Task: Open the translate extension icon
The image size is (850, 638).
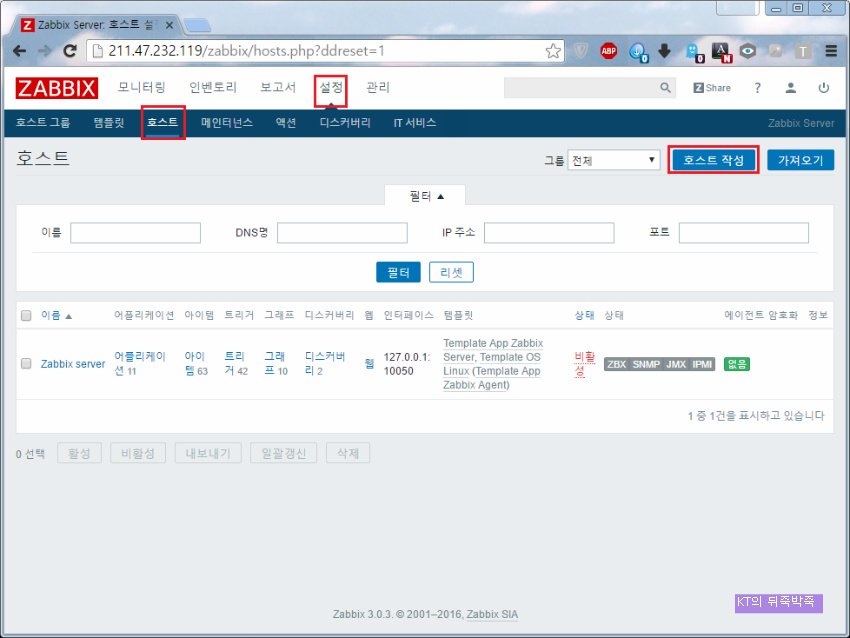Action: [722, 52]
